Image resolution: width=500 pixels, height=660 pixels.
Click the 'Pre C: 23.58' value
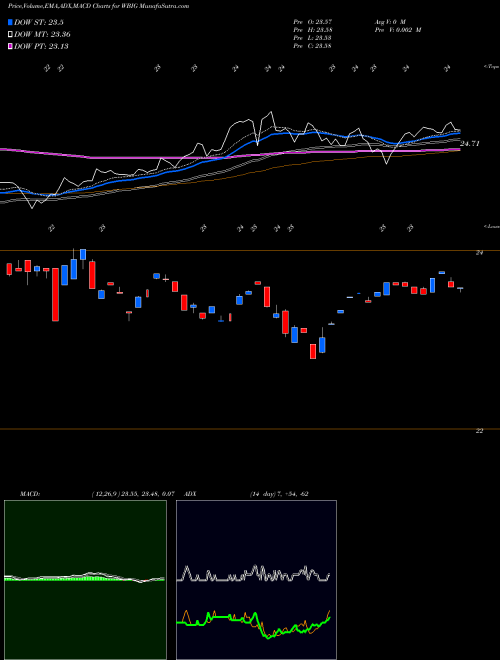(312, 46)
